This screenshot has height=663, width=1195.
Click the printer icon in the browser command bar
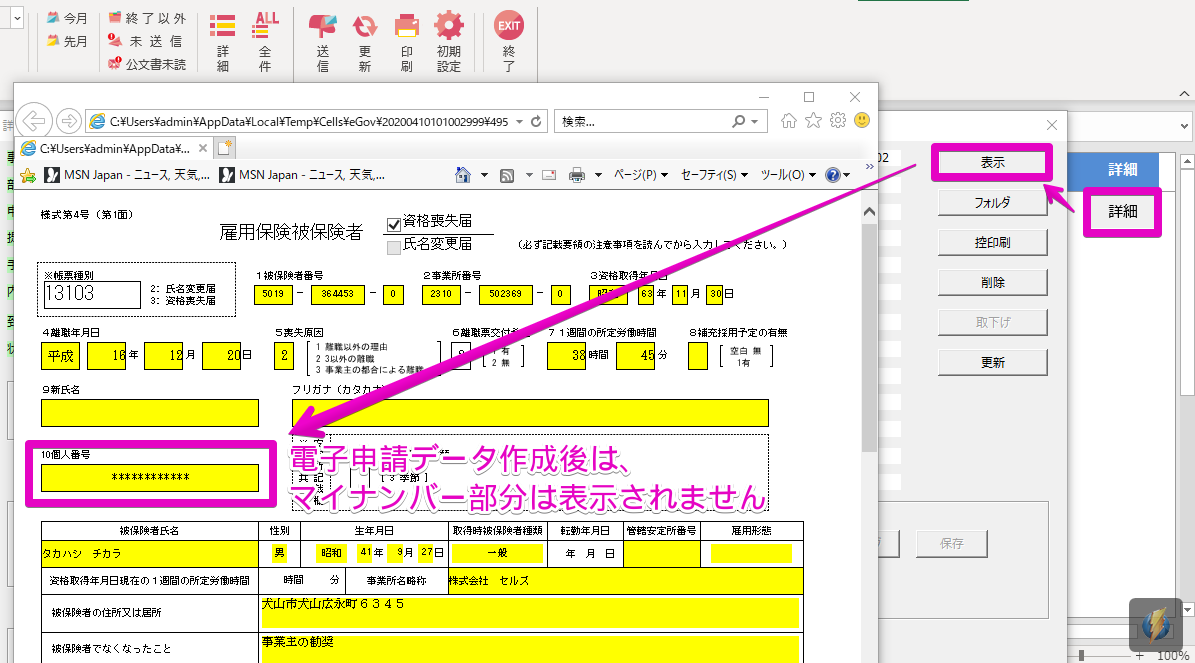tap(577, 175)
